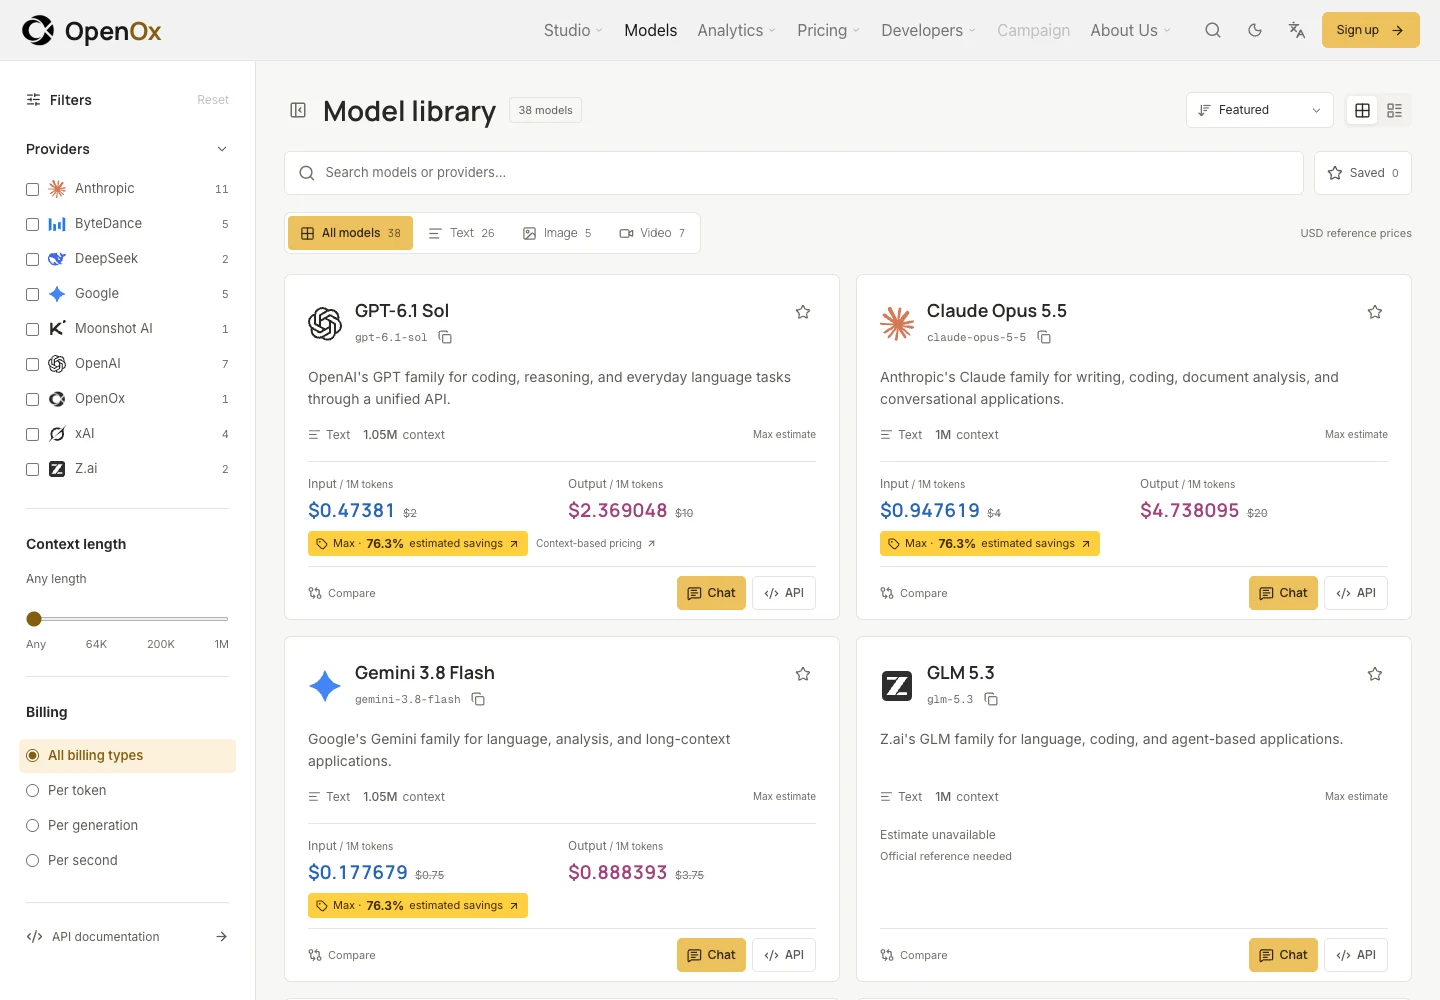The width and height of the screenshot is (1440, 1000).
Task: Expand the Developers navigation menu
Action: [x=928, y=31]
